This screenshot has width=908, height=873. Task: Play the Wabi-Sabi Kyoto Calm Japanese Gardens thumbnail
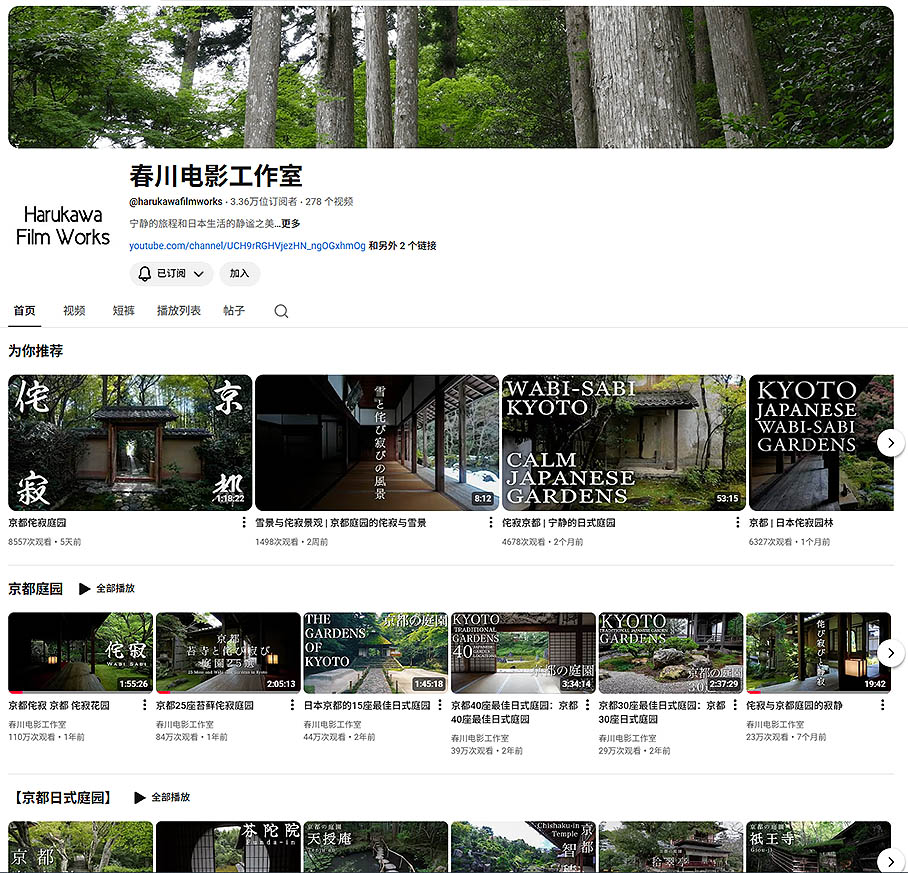click(x=623, y=443)
